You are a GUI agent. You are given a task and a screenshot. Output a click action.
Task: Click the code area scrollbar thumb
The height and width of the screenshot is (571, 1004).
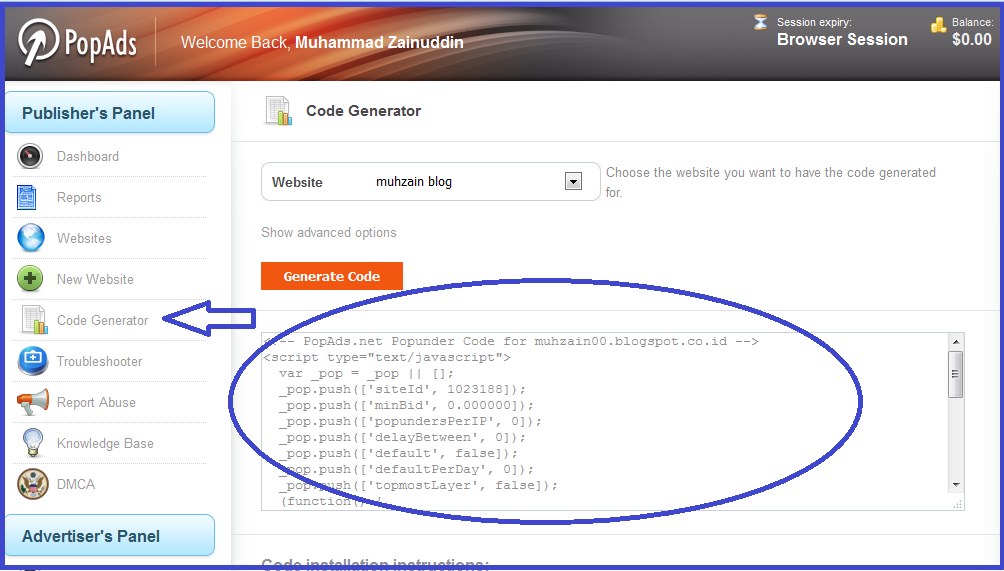click(x=956, y=374)
